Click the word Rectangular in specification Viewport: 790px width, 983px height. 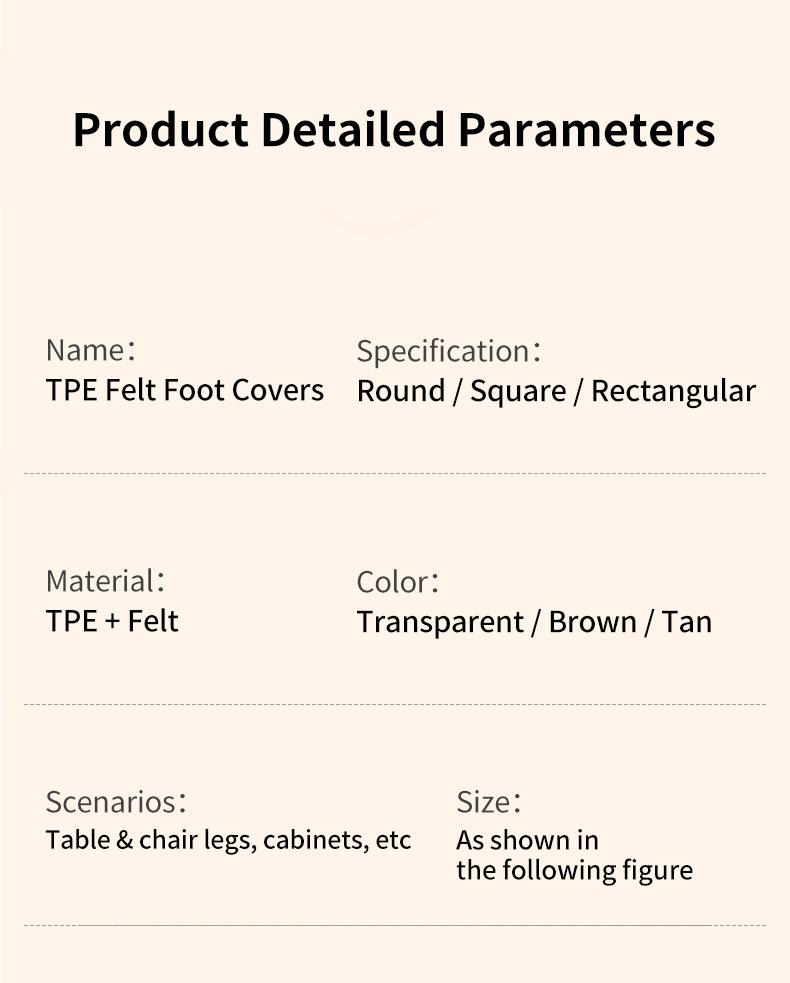tap(673, 392)
